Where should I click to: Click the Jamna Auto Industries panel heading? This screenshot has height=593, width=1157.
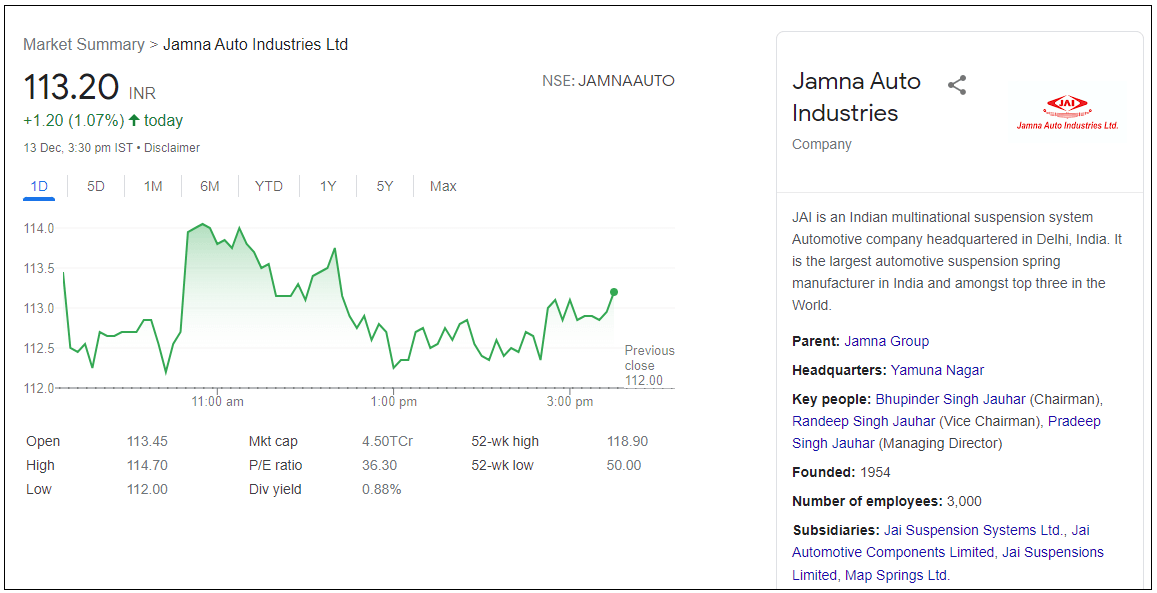tap(856, 97)
